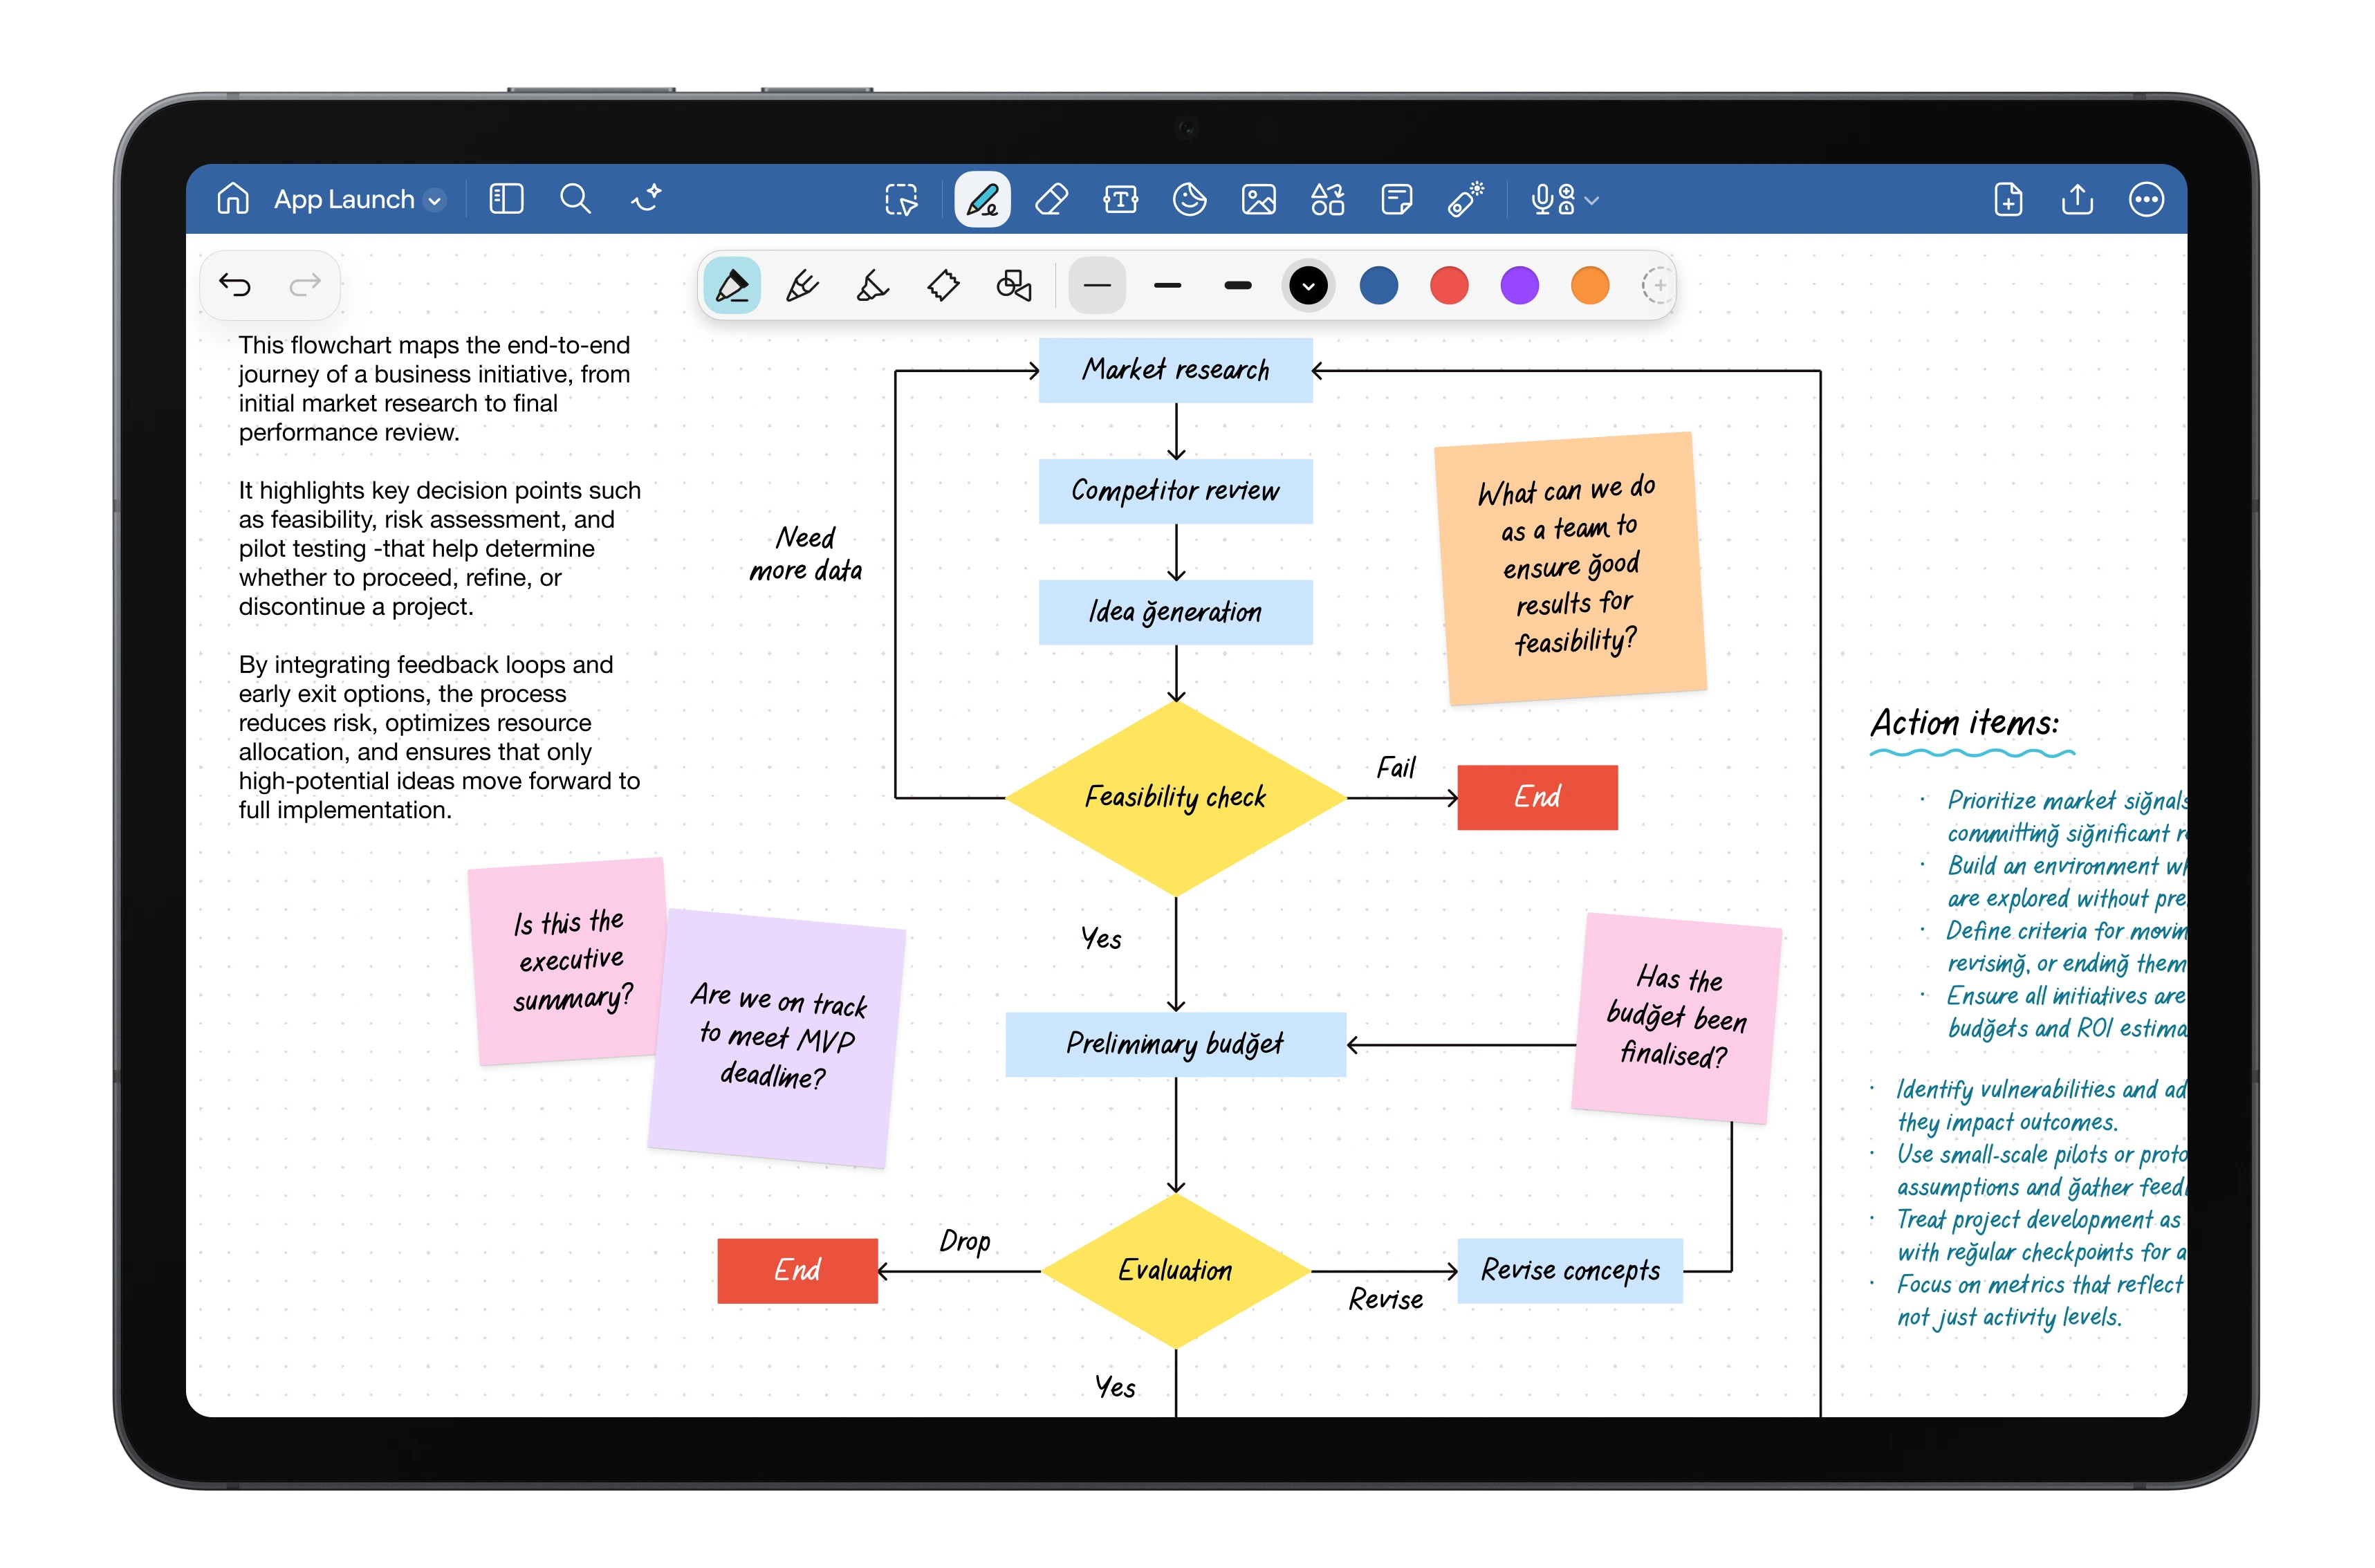Viewport: 2375px width, 1568px height.
Task: Select the Market research box
Action: pos(1175,370)
